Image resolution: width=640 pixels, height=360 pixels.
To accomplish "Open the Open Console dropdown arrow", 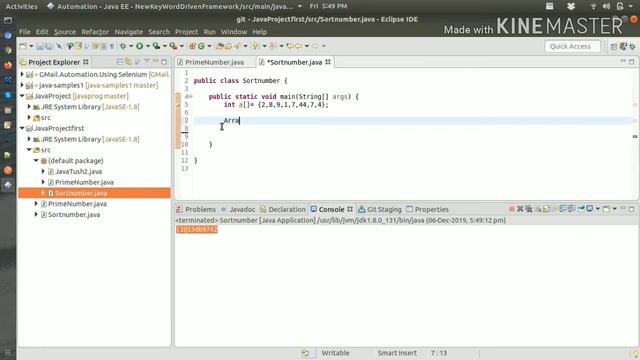I will (614, 209).
